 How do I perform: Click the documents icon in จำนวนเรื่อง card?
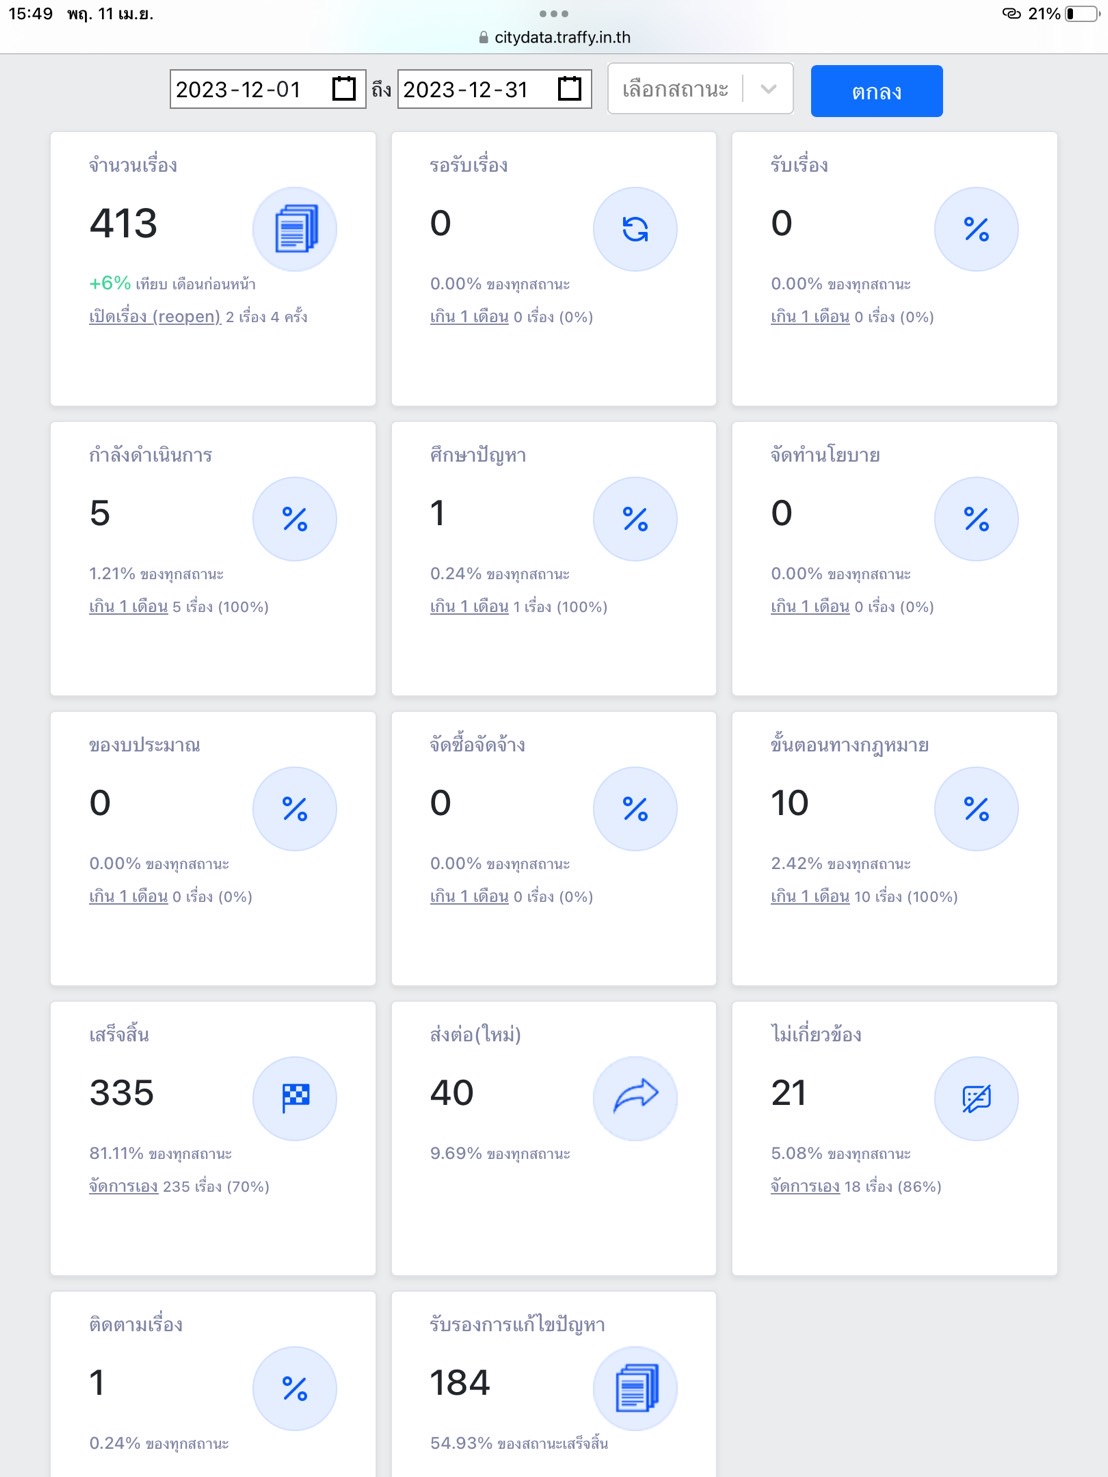coord(295,229)
